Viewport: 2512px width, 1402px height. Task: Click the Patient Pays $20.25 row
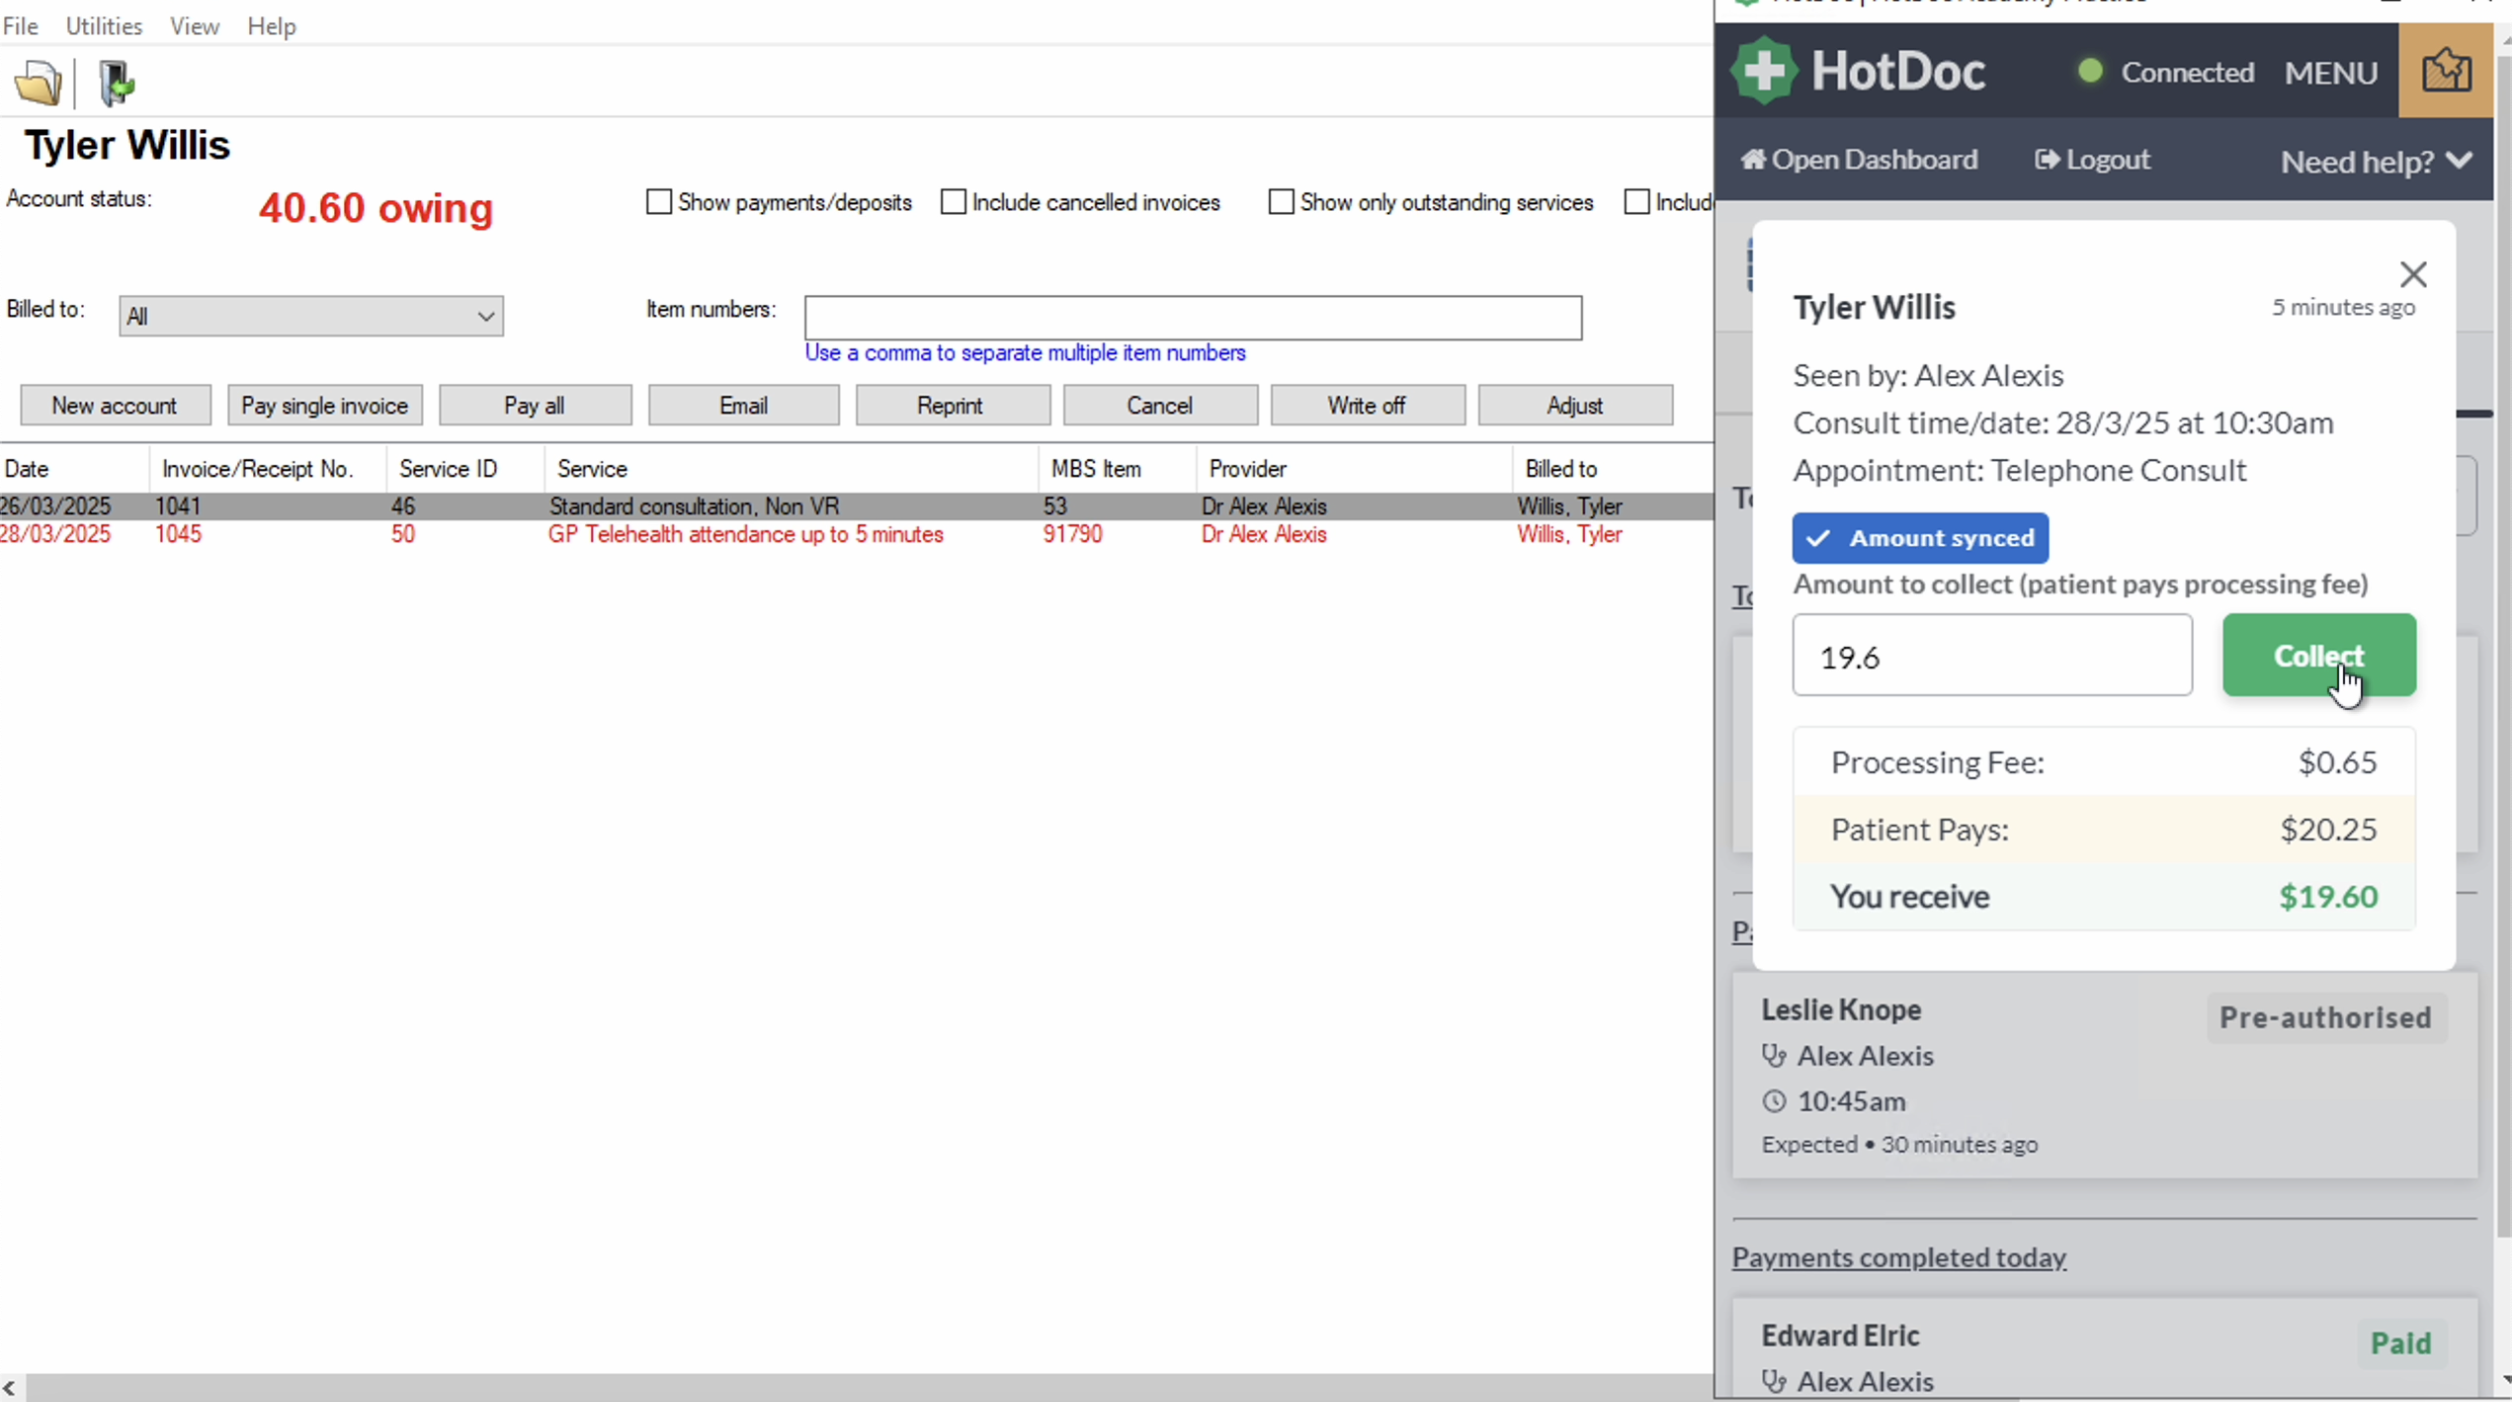coord(2104,829)
